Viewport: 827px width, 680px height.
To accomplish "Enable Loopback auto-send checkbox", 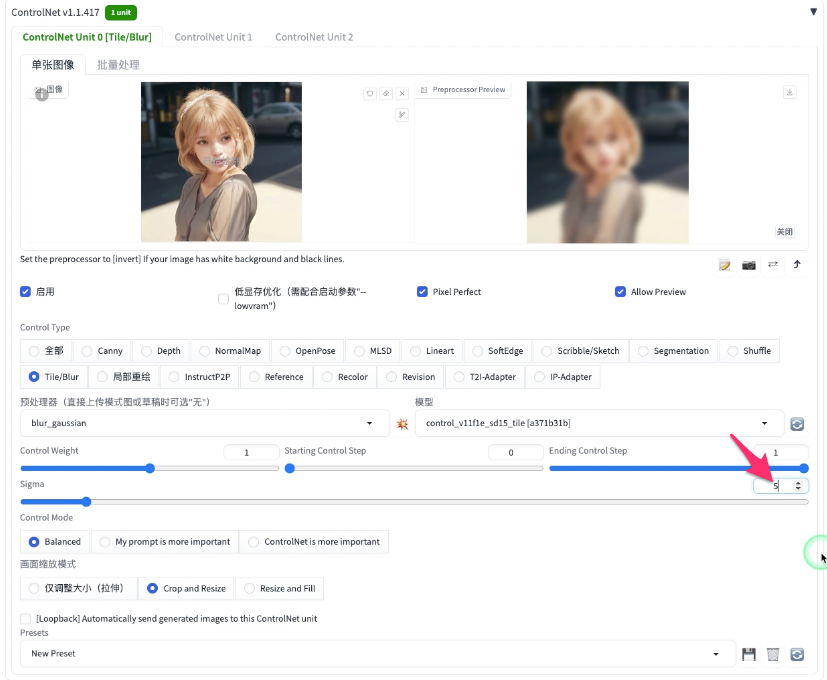I will click(x=25, y=618).
